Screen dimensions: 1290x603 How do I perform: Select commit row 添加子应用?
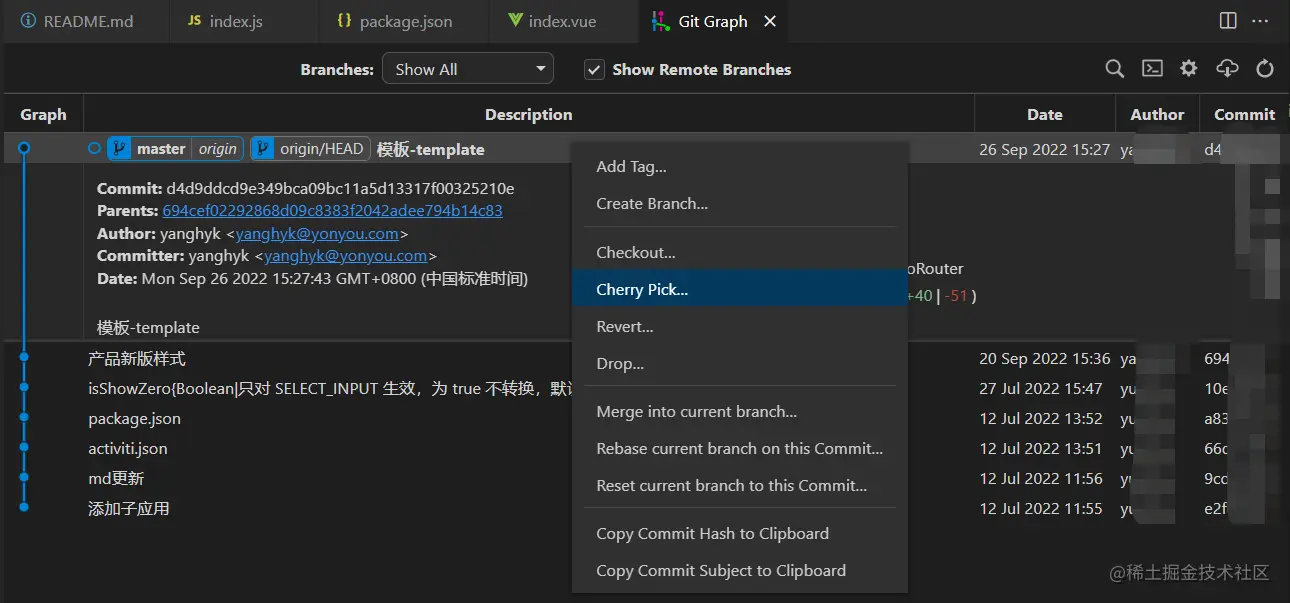point(645,508)
